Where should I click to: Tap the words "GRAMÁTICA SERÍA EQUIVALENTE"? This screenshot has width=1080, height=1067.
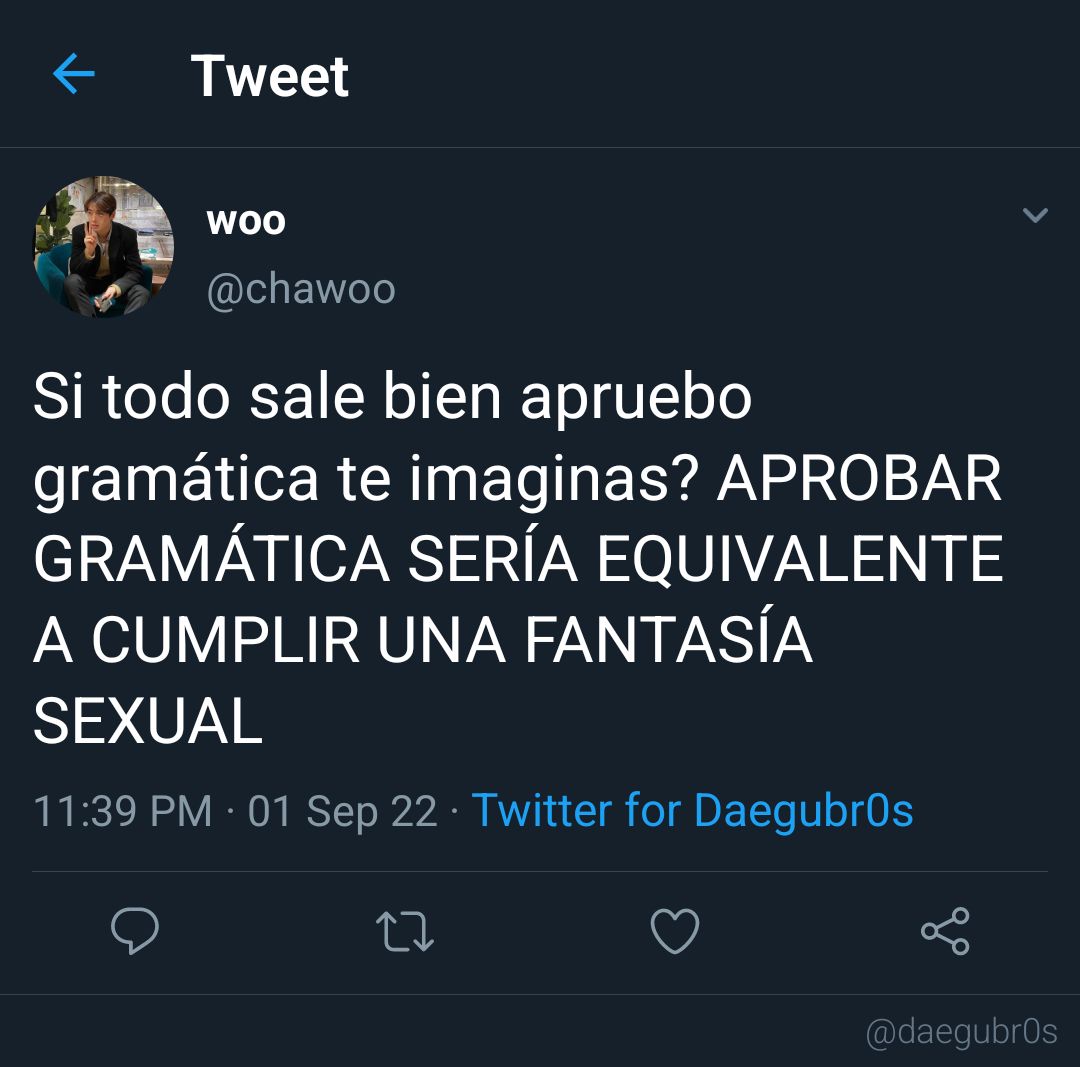[x=518, y=559]
